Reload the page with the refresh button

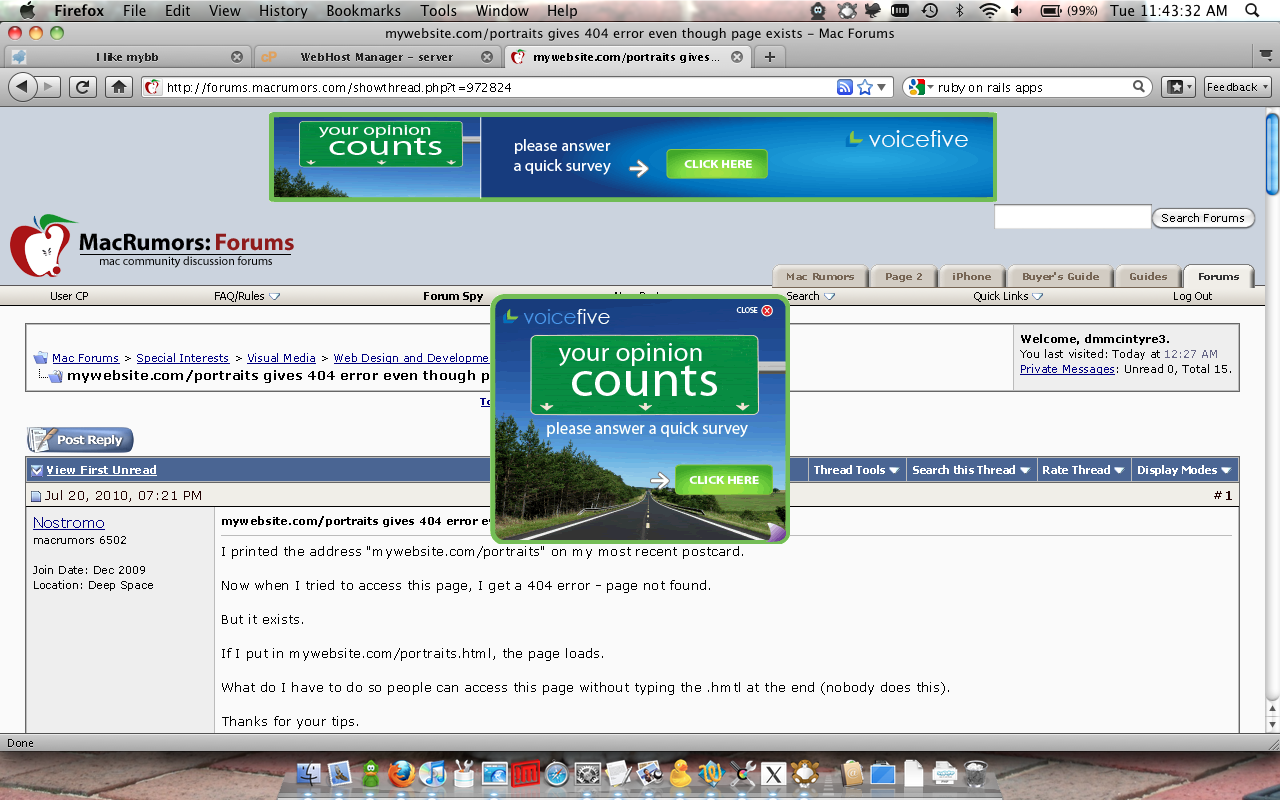coord(84,87)
